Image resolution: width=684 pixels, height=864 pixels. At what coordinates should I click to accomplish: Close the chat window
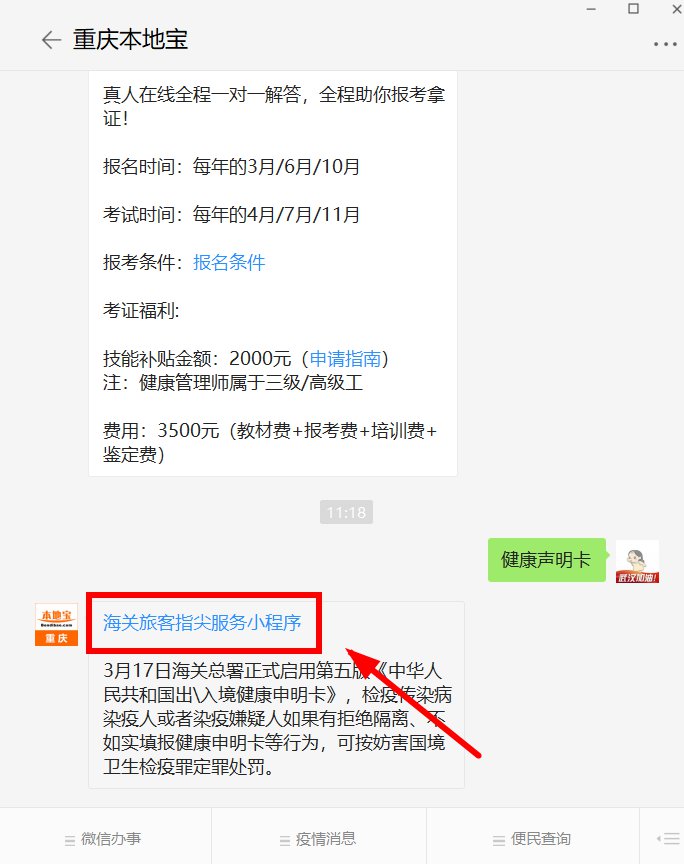tap(677, 9)
